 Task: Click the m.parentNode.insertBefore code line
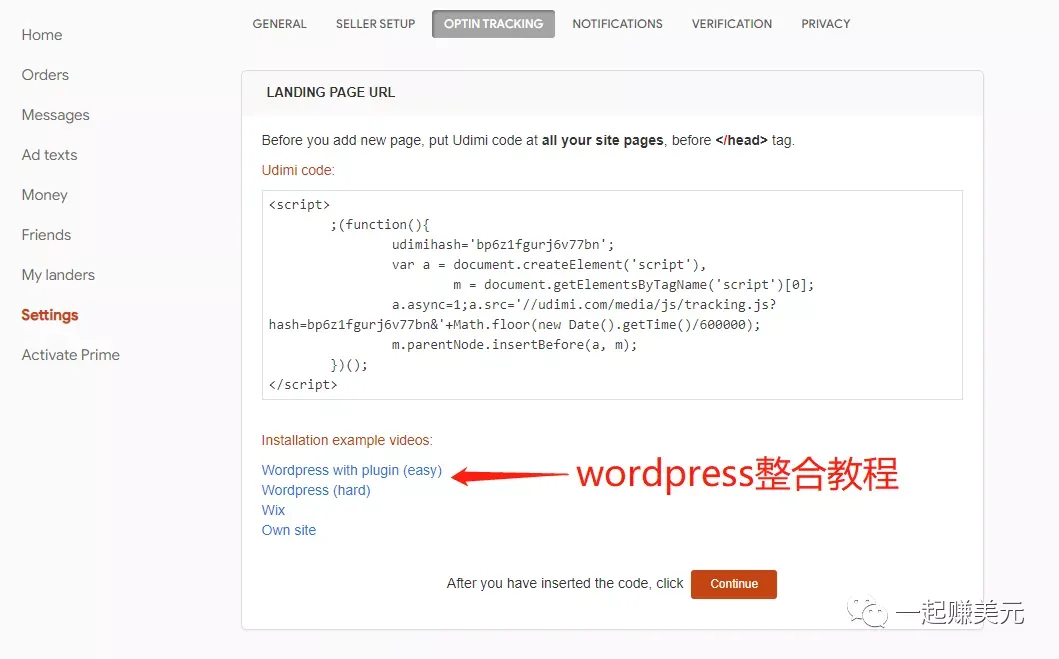point(514,344)
